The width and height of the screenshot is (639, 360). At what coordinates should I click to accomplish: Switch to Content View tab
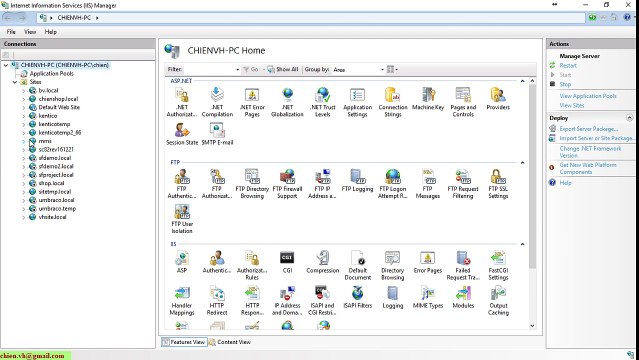tap(230, 342)
